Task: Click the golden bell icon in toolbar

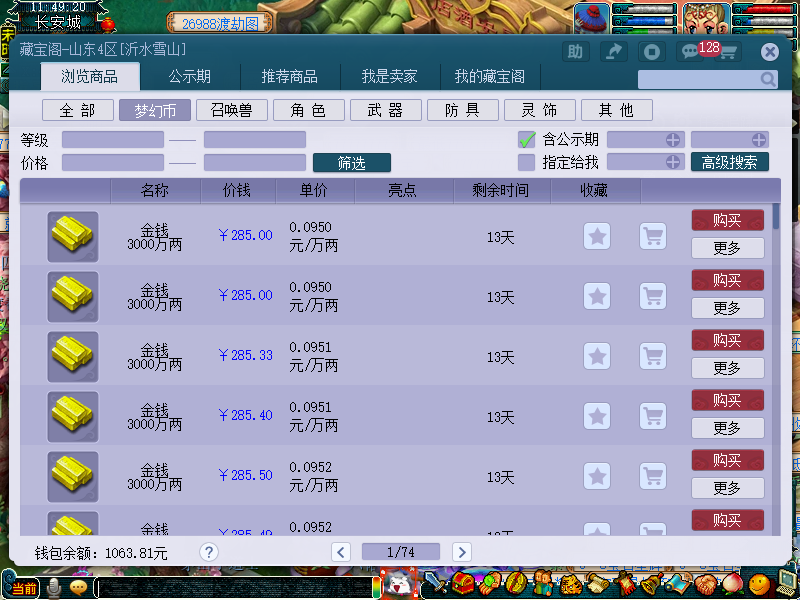Action: point(652,584)
